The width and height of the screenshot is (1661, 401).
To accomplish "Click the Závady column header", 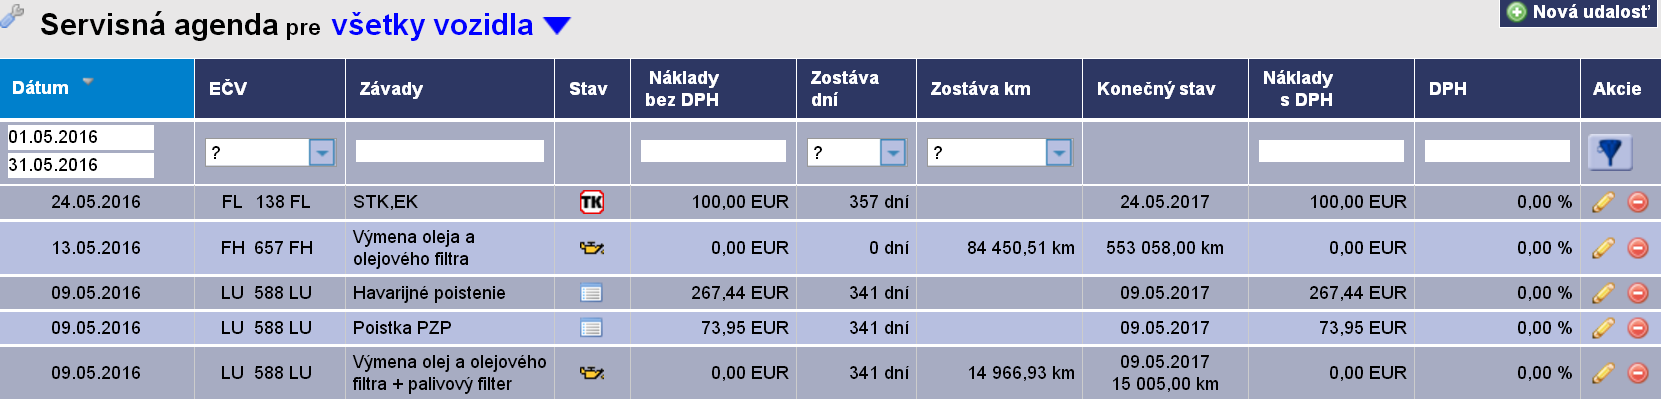I will (x=391, y=89).
